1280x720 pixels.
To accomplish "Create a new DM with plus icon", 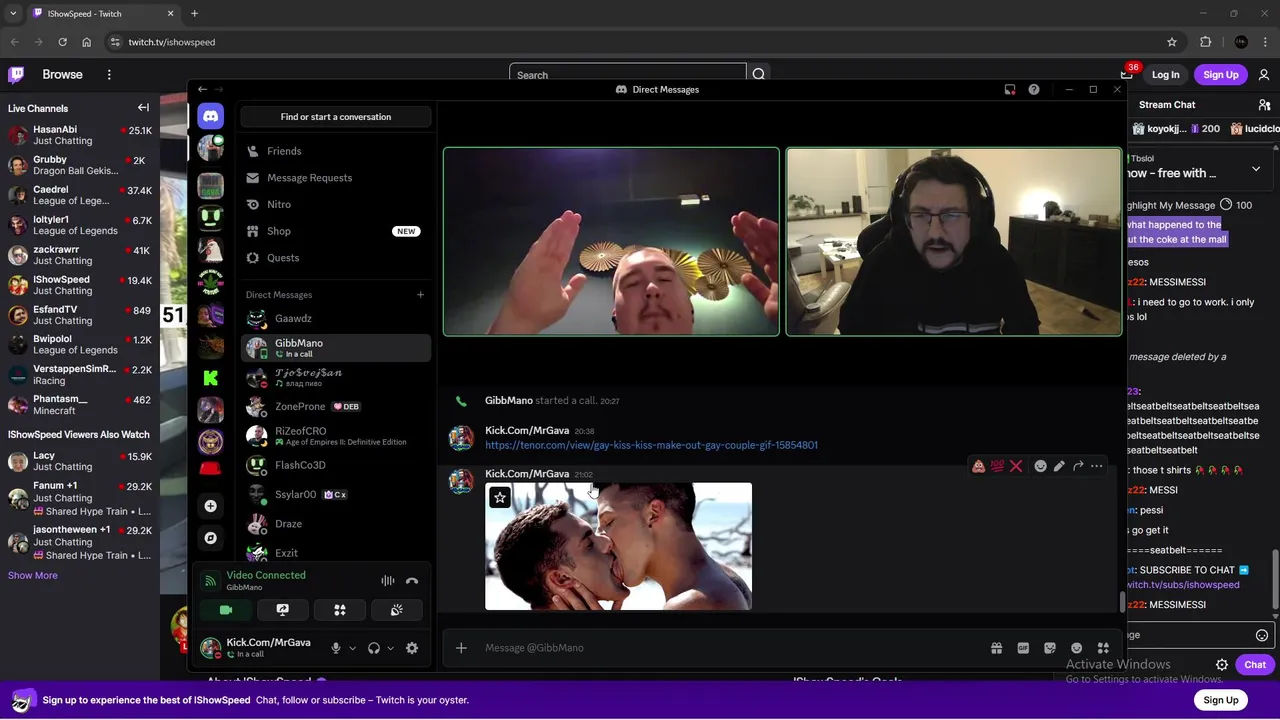I will [x=420, y=295].
